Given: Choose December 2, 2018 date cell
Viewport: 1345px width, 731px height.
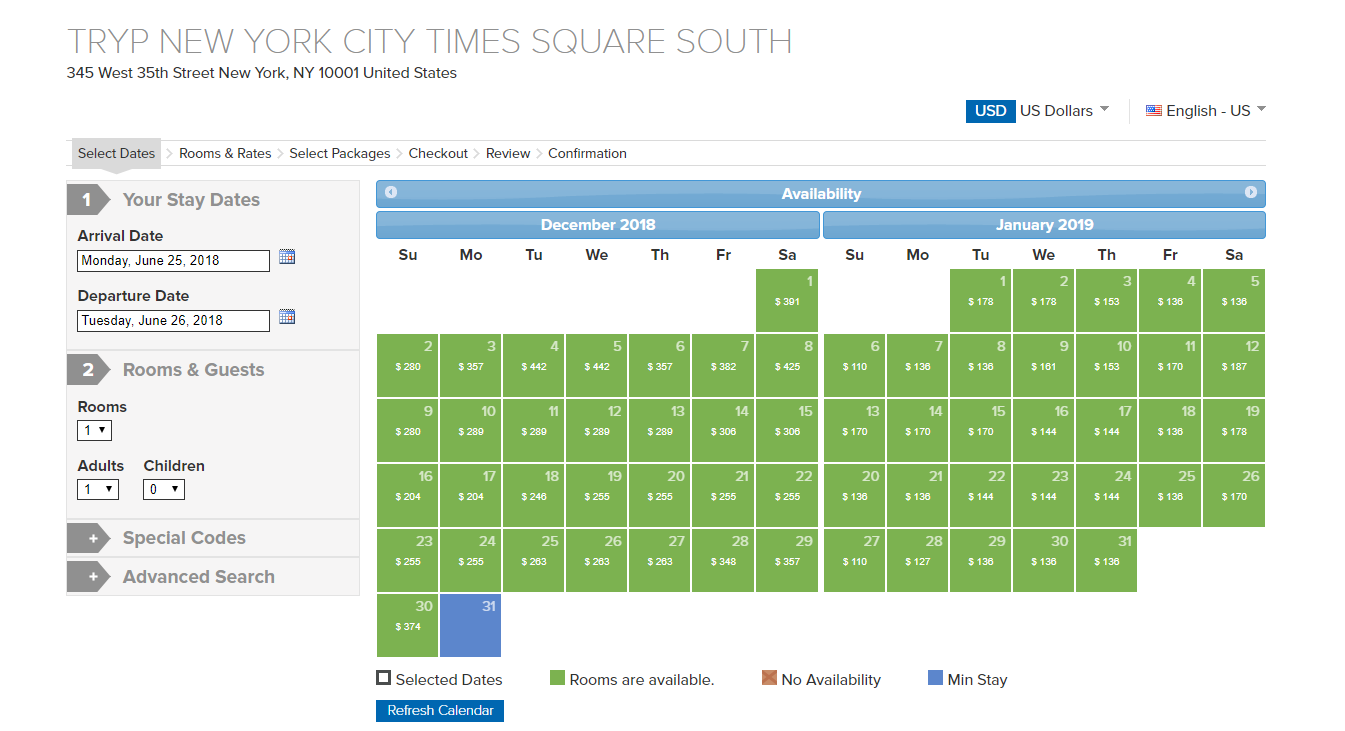Looking at the screenshot, I should (x=408, y=365).
